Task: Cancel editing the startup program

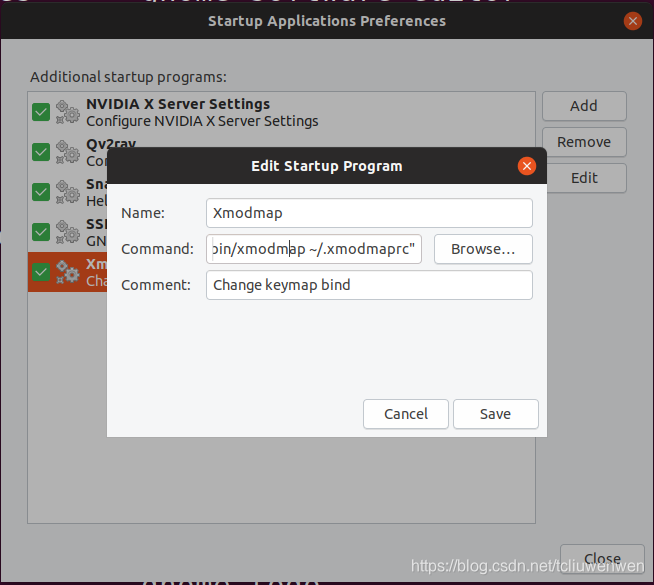Action: click(x=406, y=414)
